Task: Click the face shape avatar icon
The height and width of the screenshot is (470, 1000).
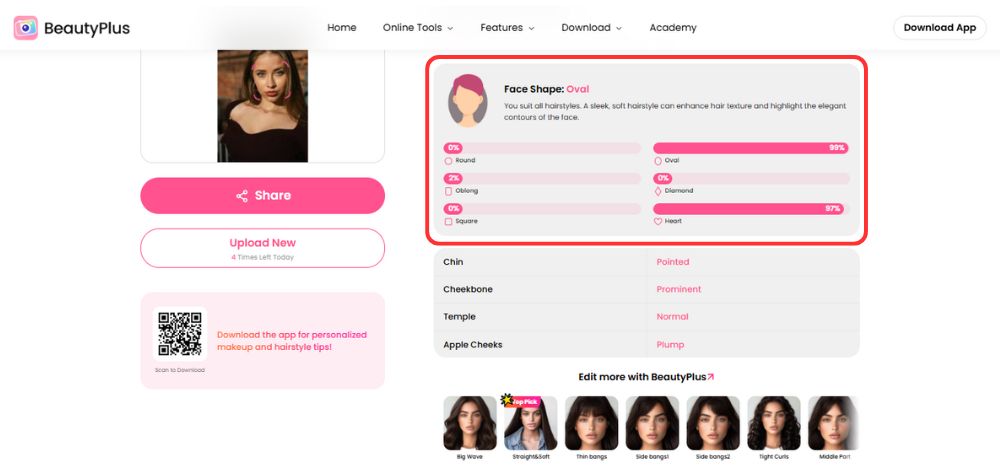Action: tap(467, 100)
